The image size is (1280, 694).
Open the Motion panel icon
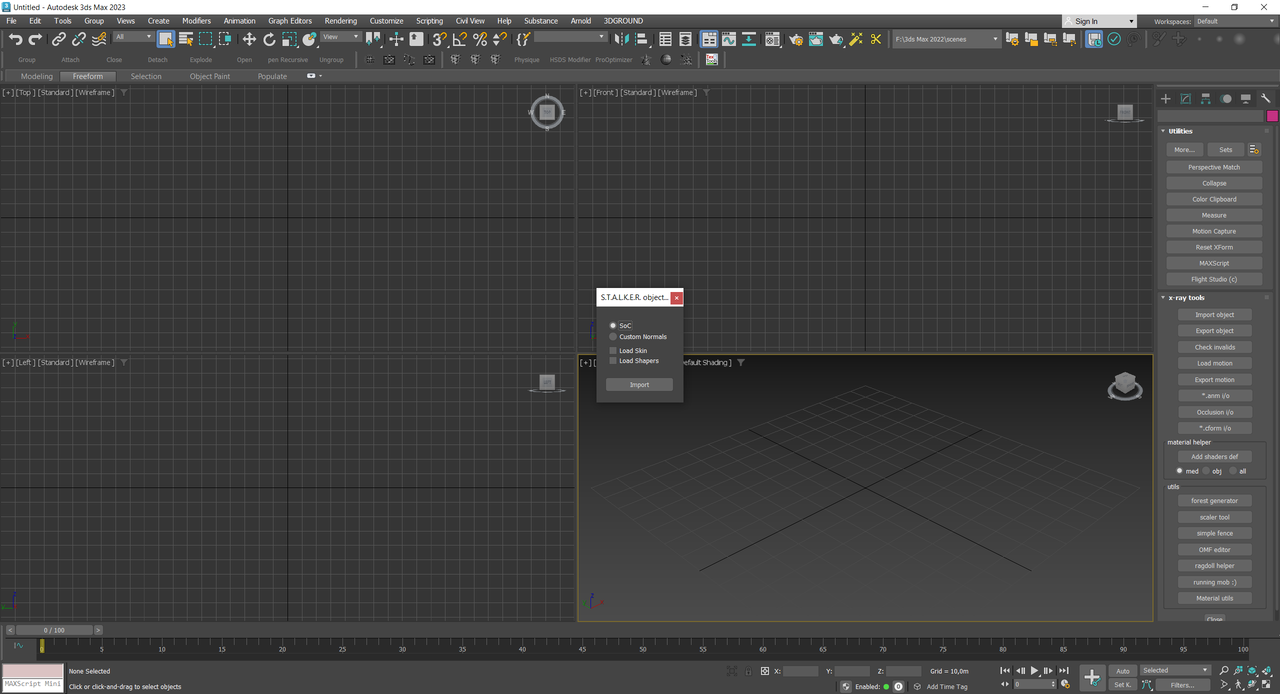[x=1226, y=98]
